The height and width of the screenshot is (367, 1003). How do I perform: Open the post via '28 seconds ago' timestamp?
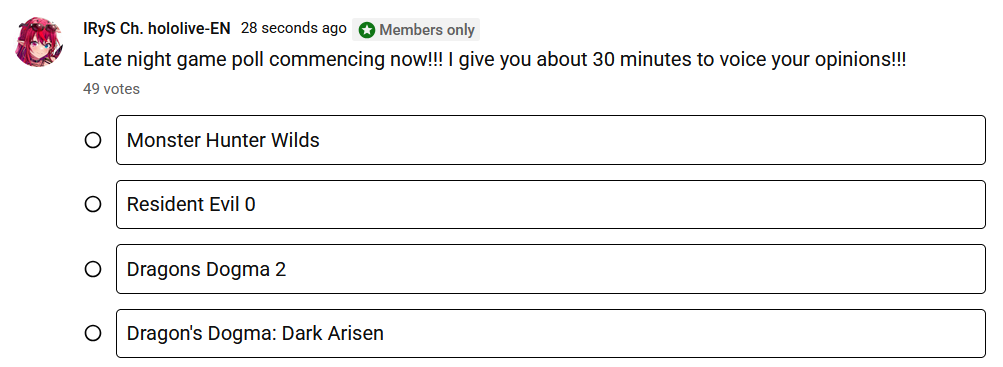[x=294, y=29]
